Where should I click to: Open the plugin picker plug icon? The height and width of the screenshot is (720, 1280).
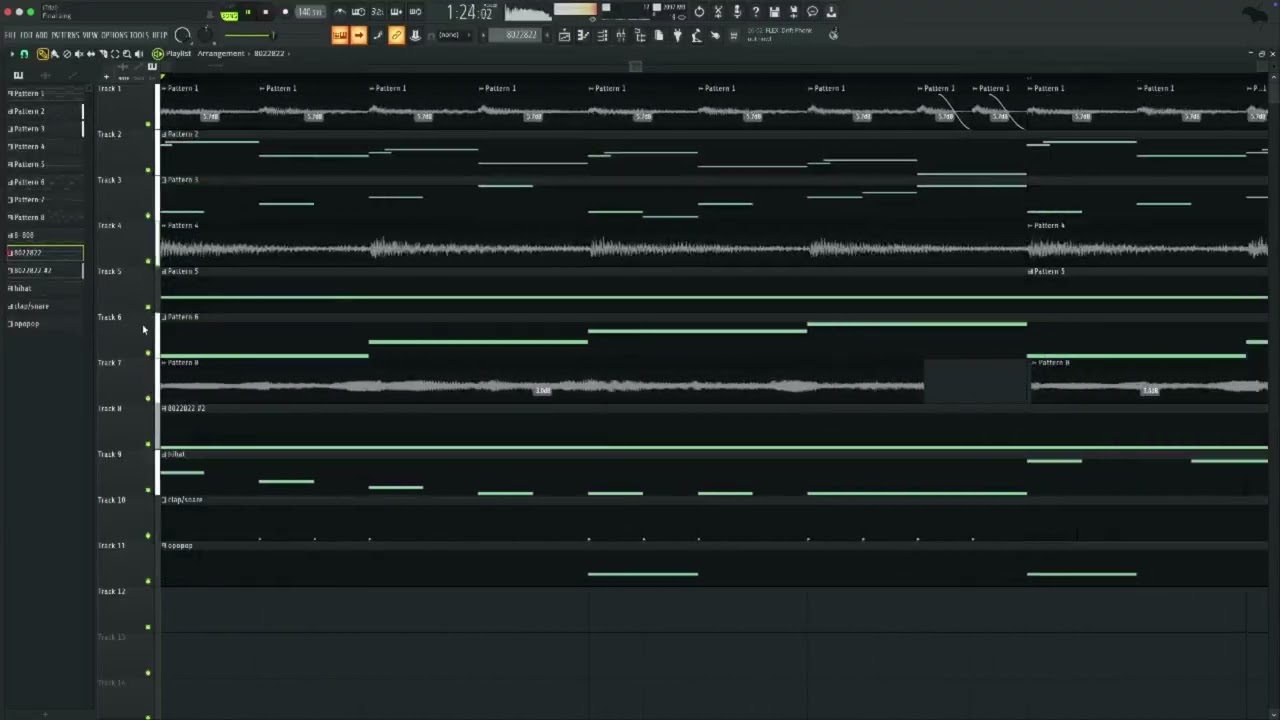coord(677,35)
